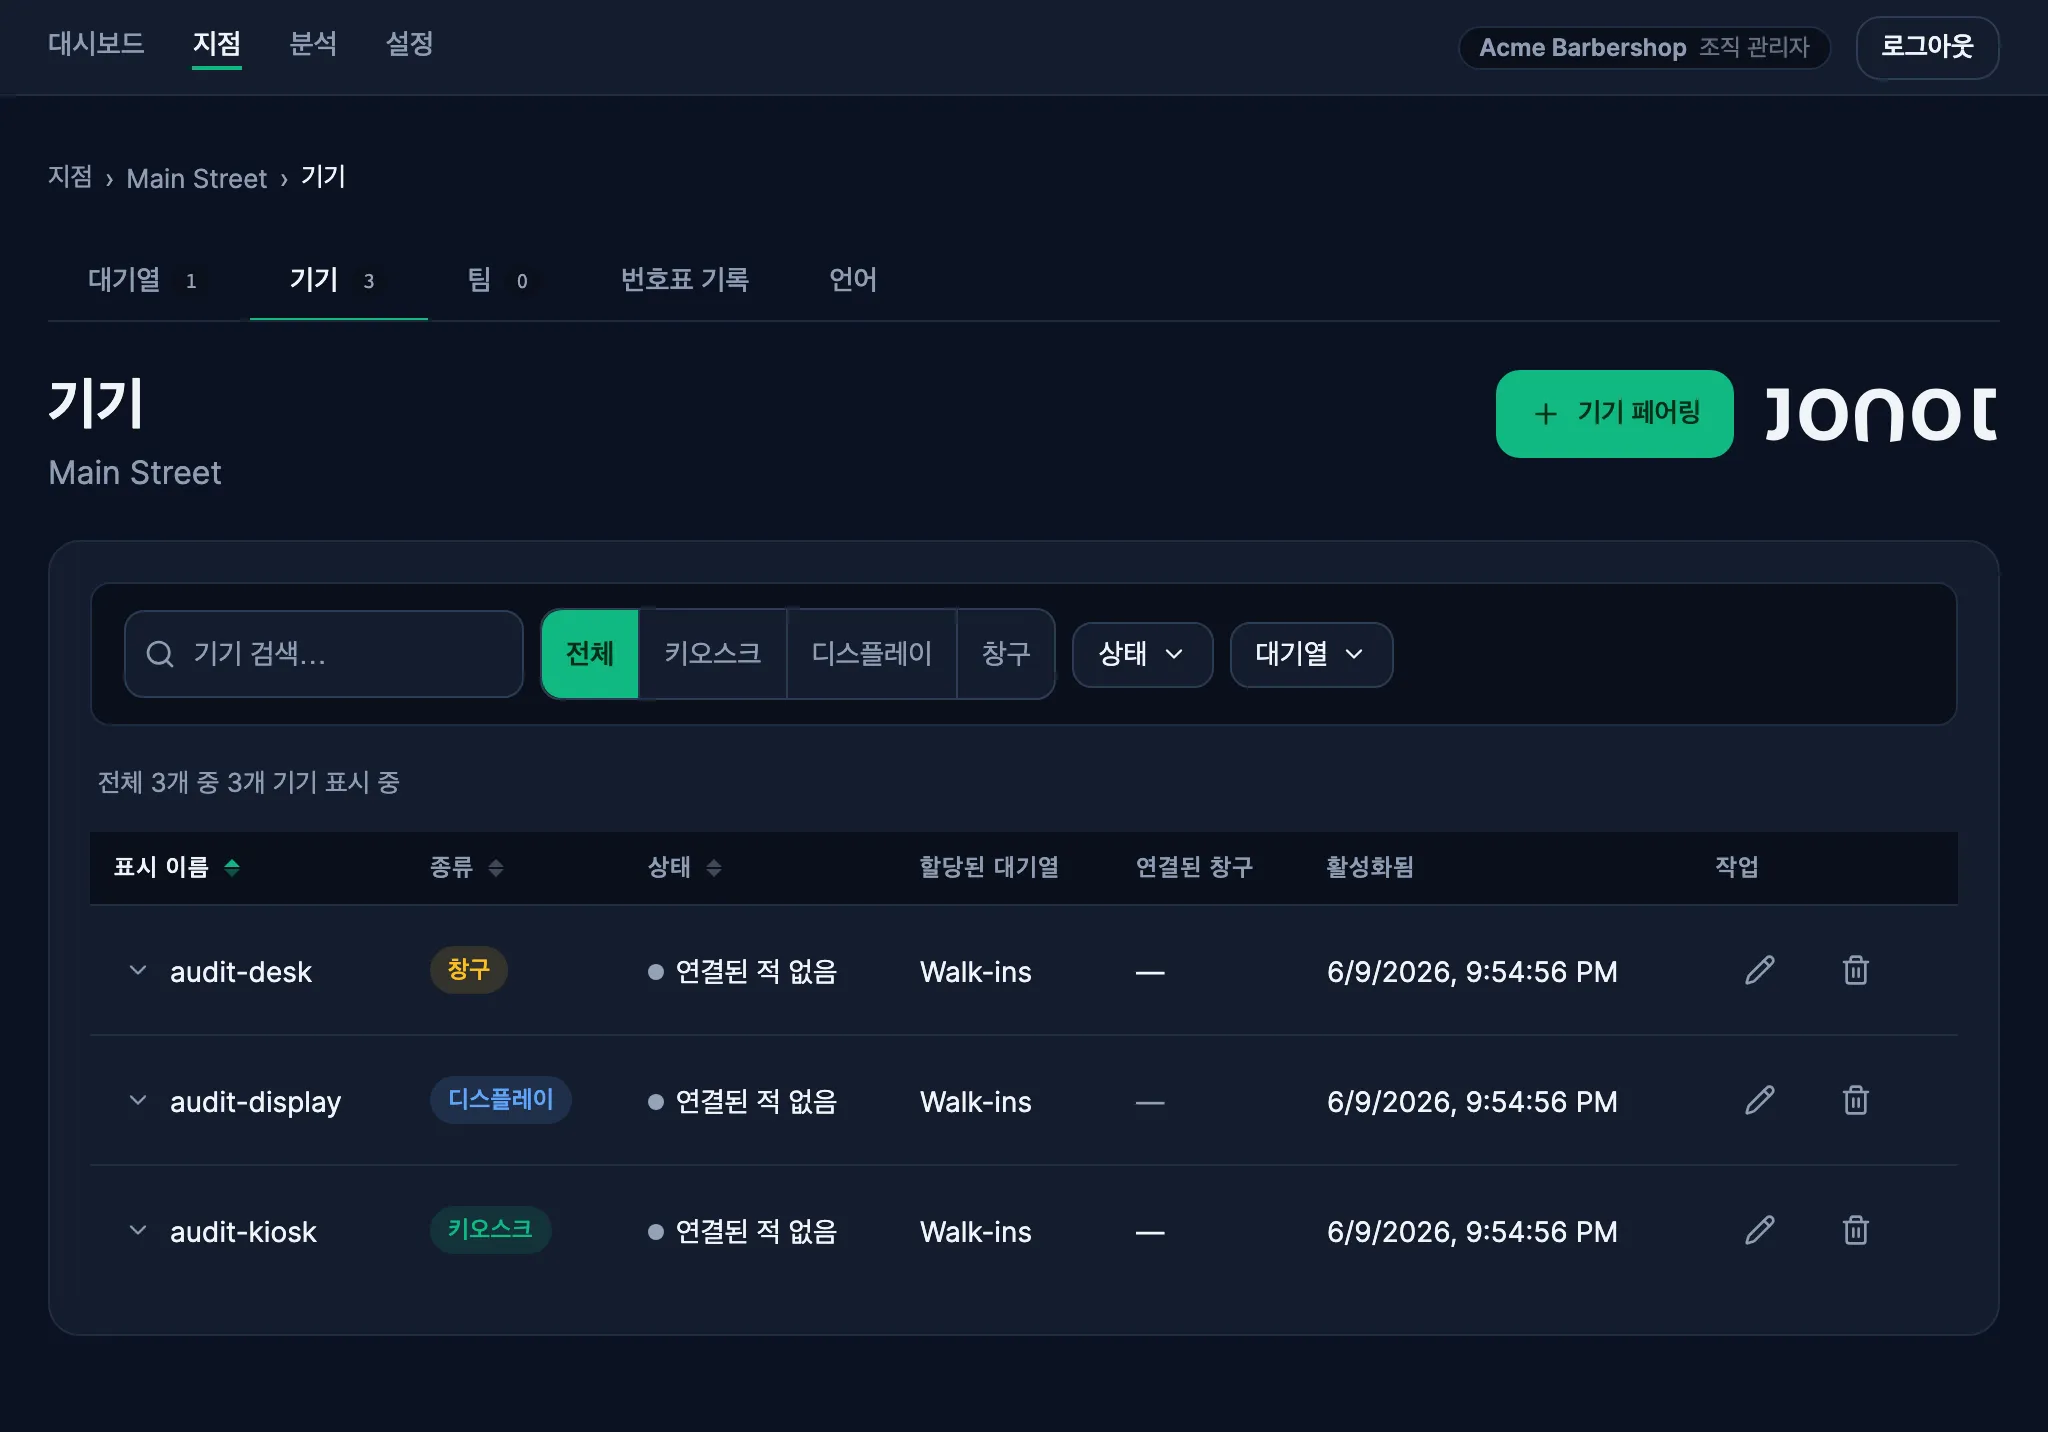Click audit-desk status 연결된 적 없음
Screen dimensions: 2048x1432
click(742, 971)
